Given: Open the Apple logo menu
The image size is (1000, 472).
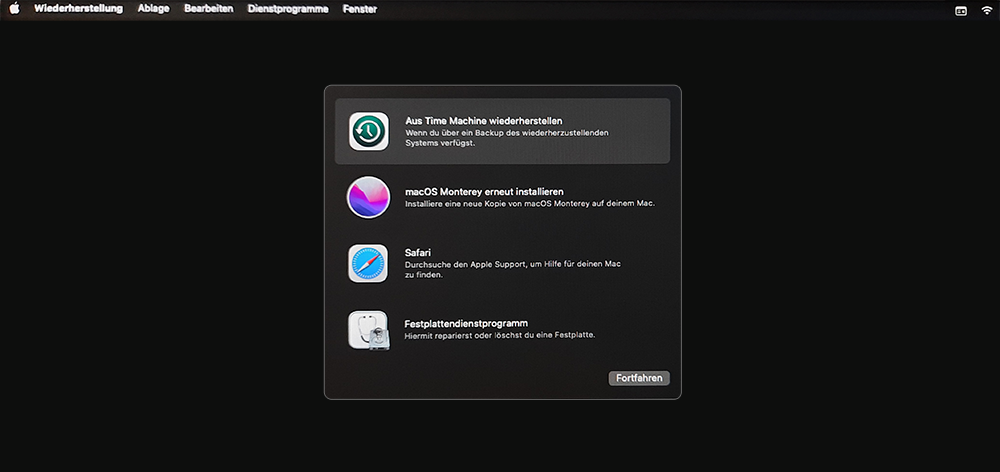Looking at the screenshot, I should click(14, 9).
